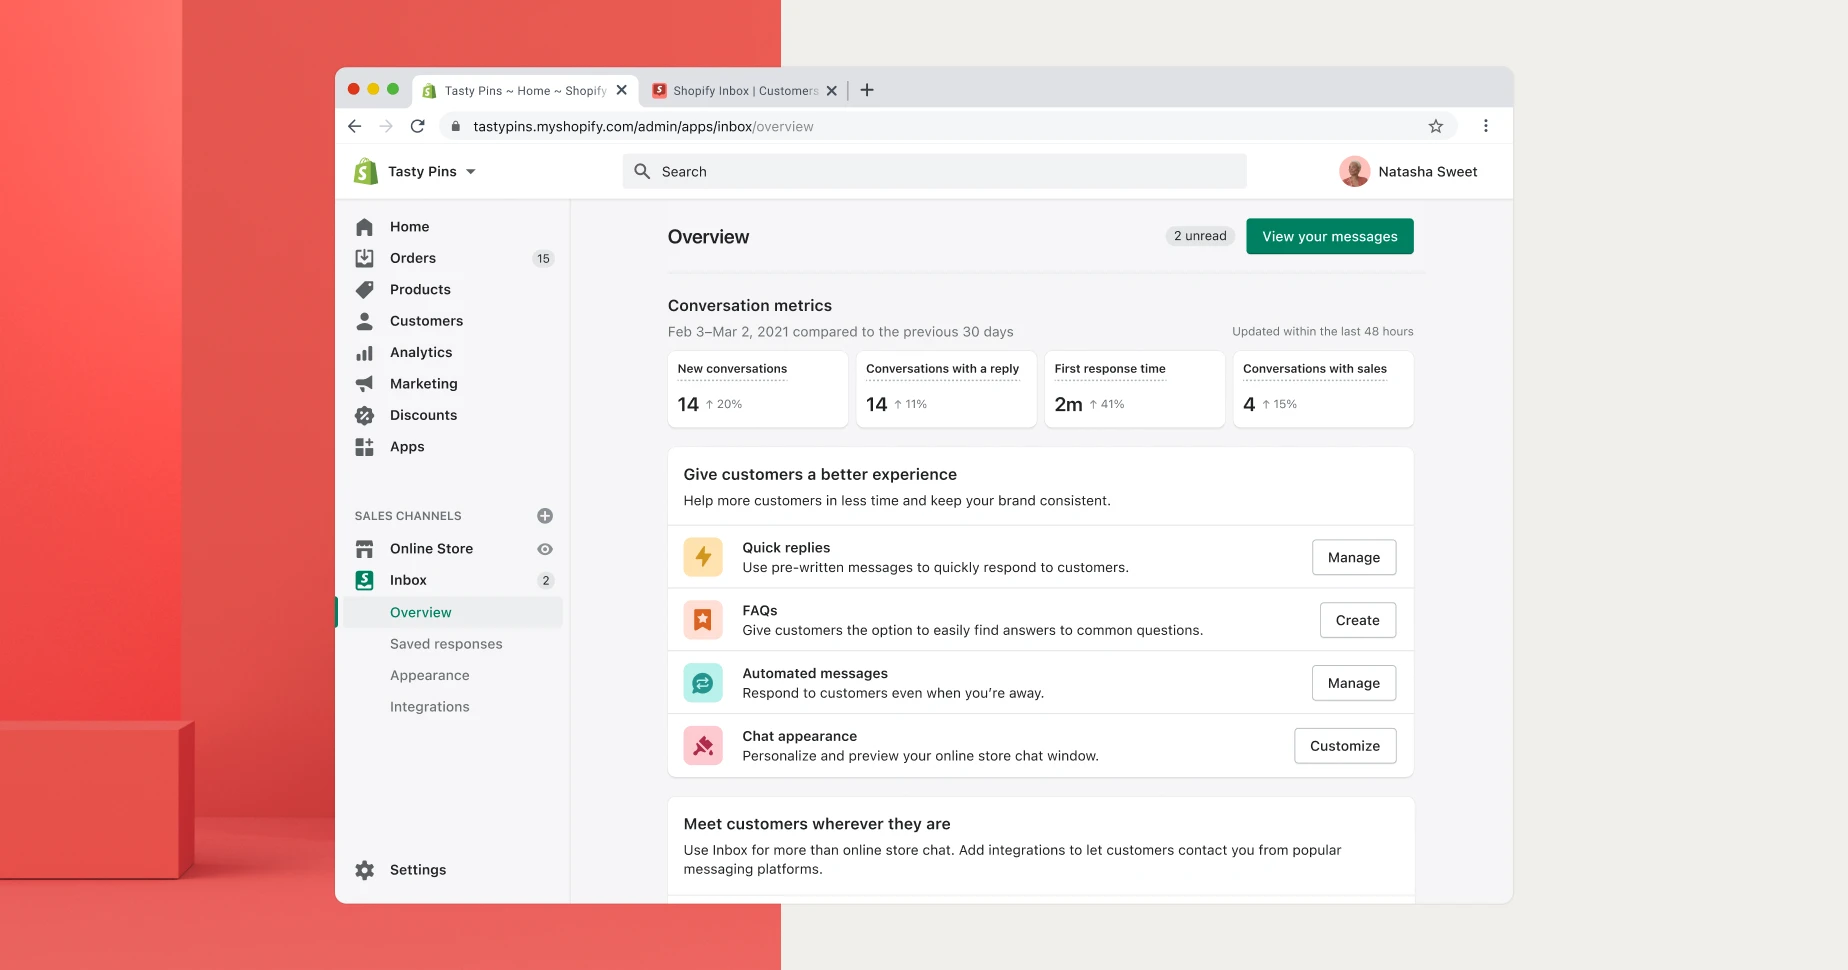Viewport: 1848px width, 970px height.
Task: Add a new sales channel with the plus button
Action: pyautogui.click(x=544, y=515)
